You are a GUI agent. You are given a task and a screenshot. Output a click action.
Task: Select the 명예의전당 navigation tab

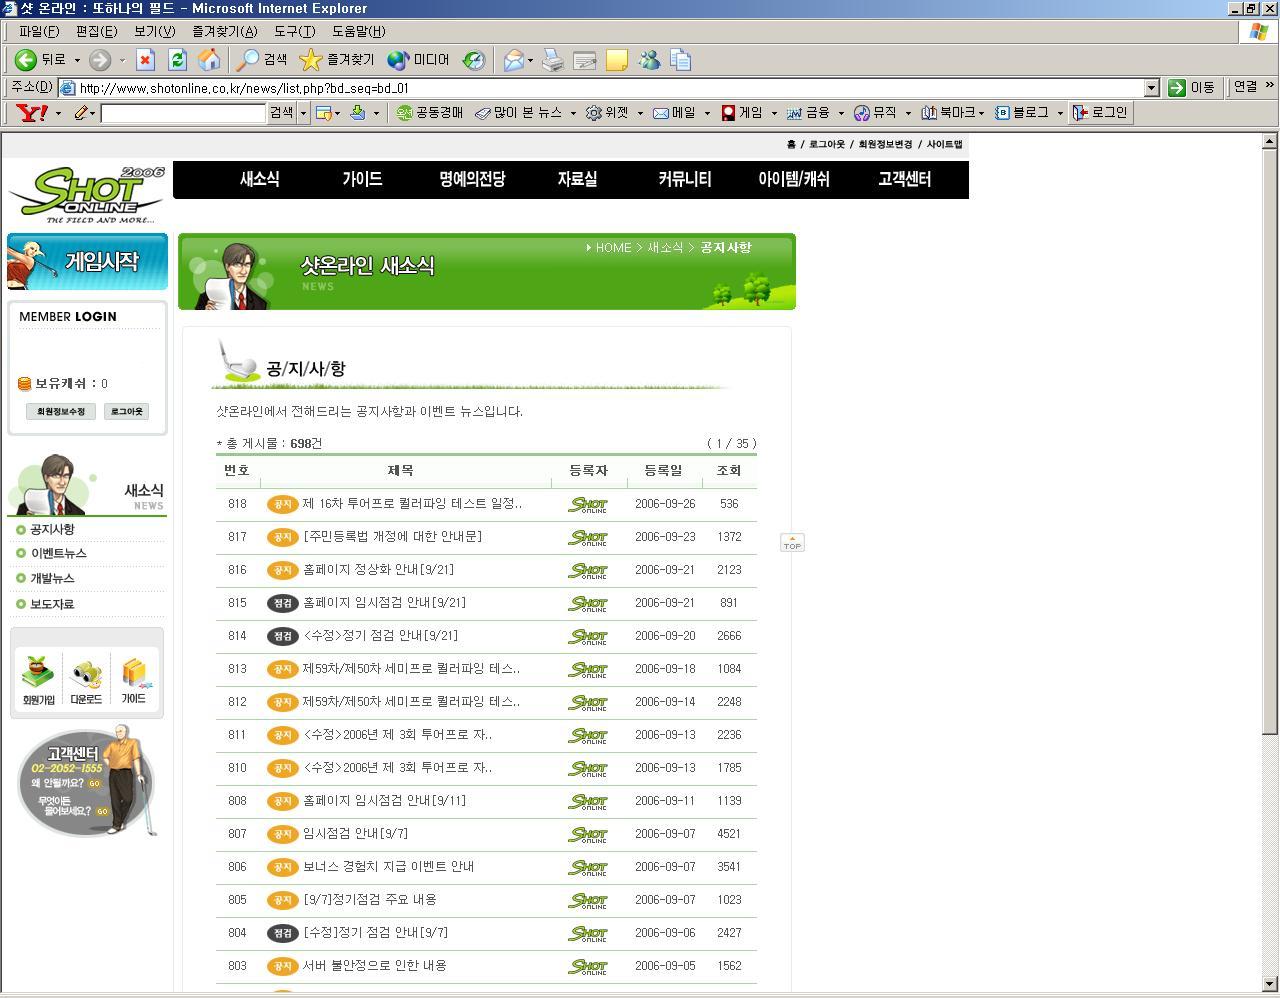tap(472, 180)
